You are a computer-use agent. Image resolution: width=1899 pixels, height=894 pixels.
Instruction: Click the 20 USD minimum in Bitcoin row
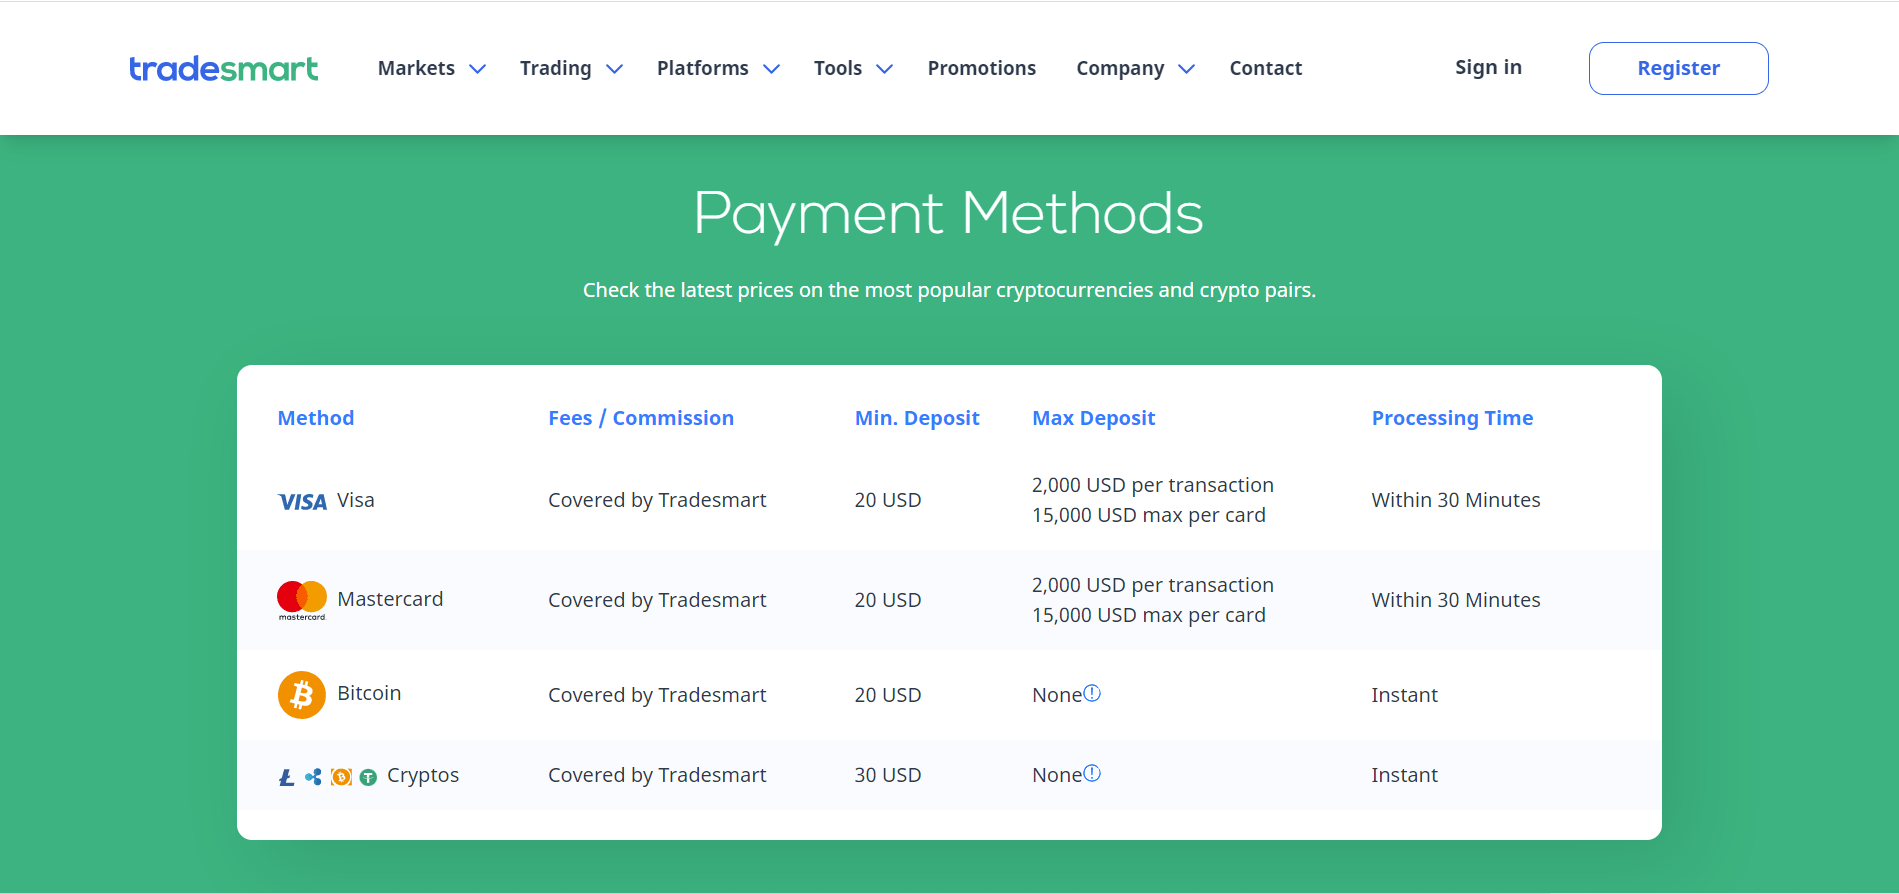(x=888, y=695)
